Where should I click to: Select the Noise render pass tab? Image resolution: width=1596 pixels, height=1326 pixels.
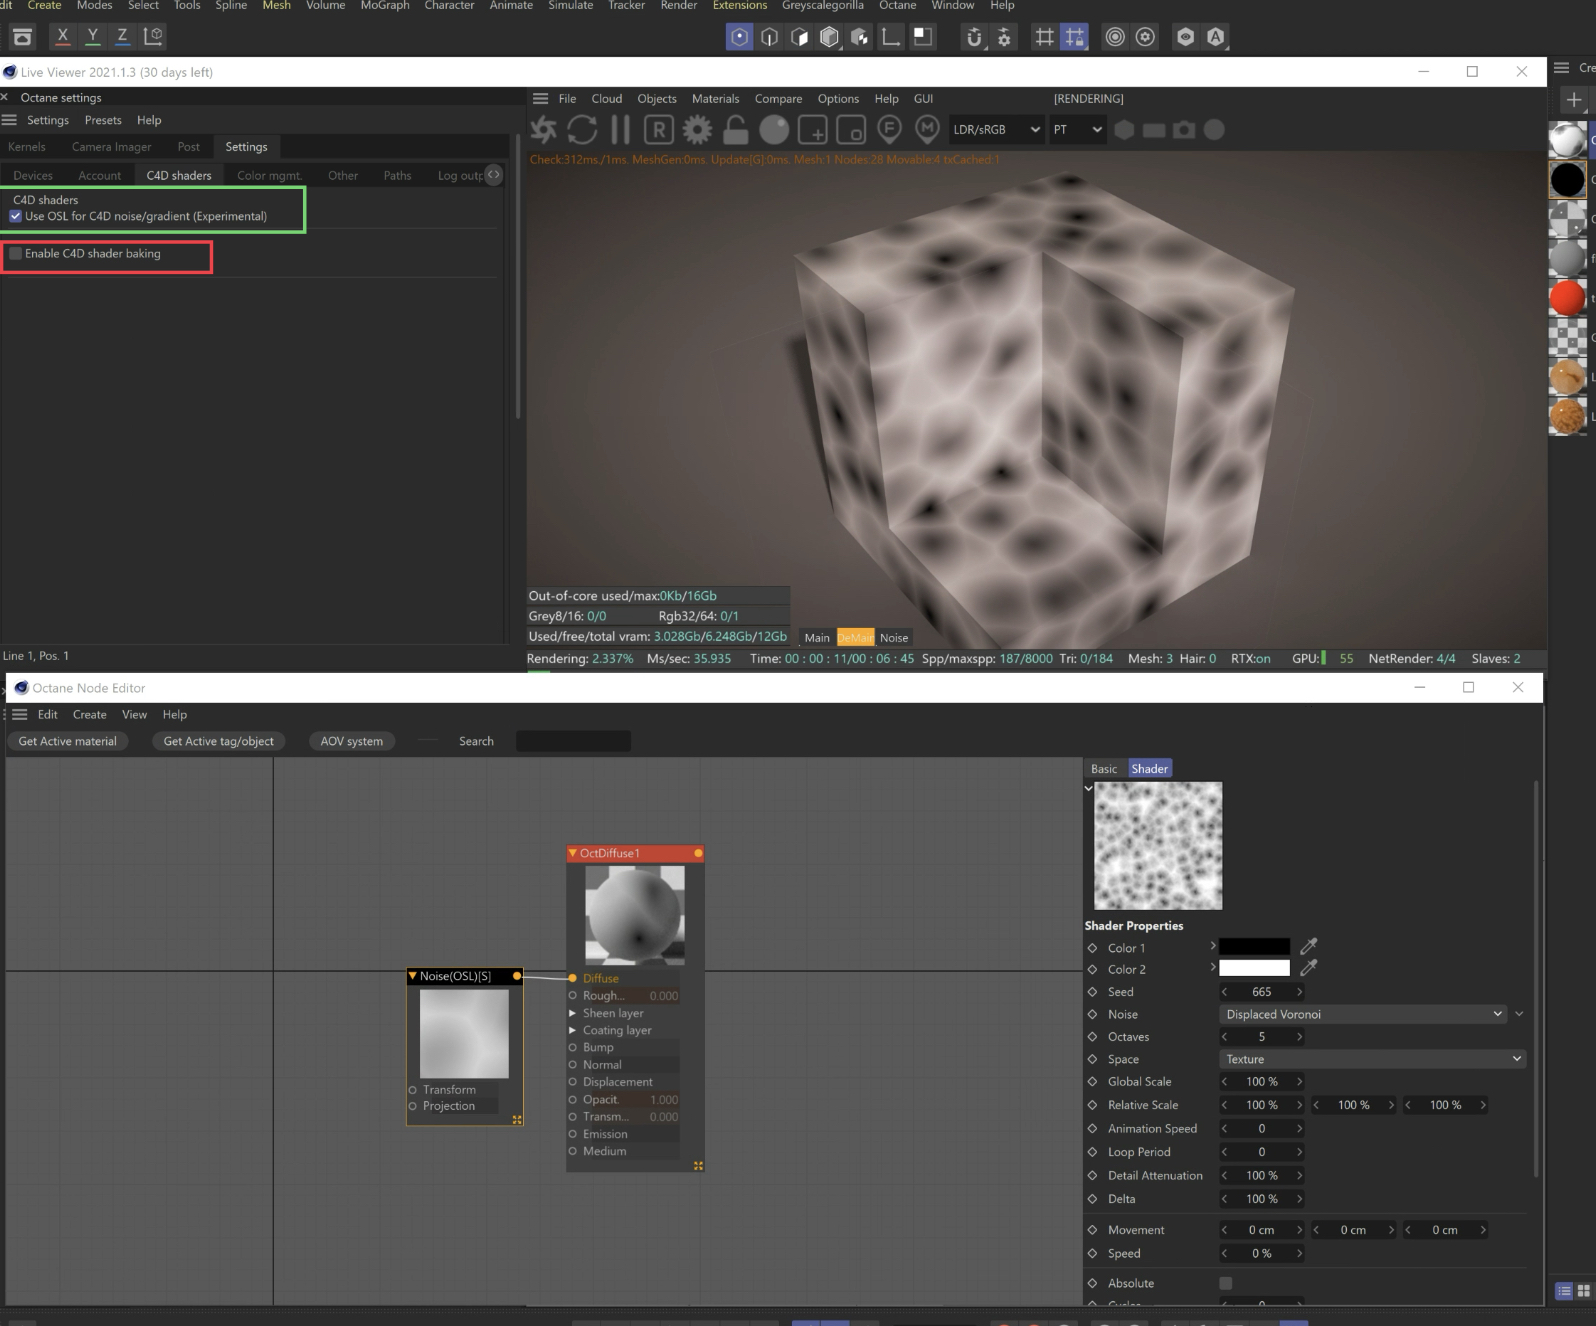(x=894, y=638)
